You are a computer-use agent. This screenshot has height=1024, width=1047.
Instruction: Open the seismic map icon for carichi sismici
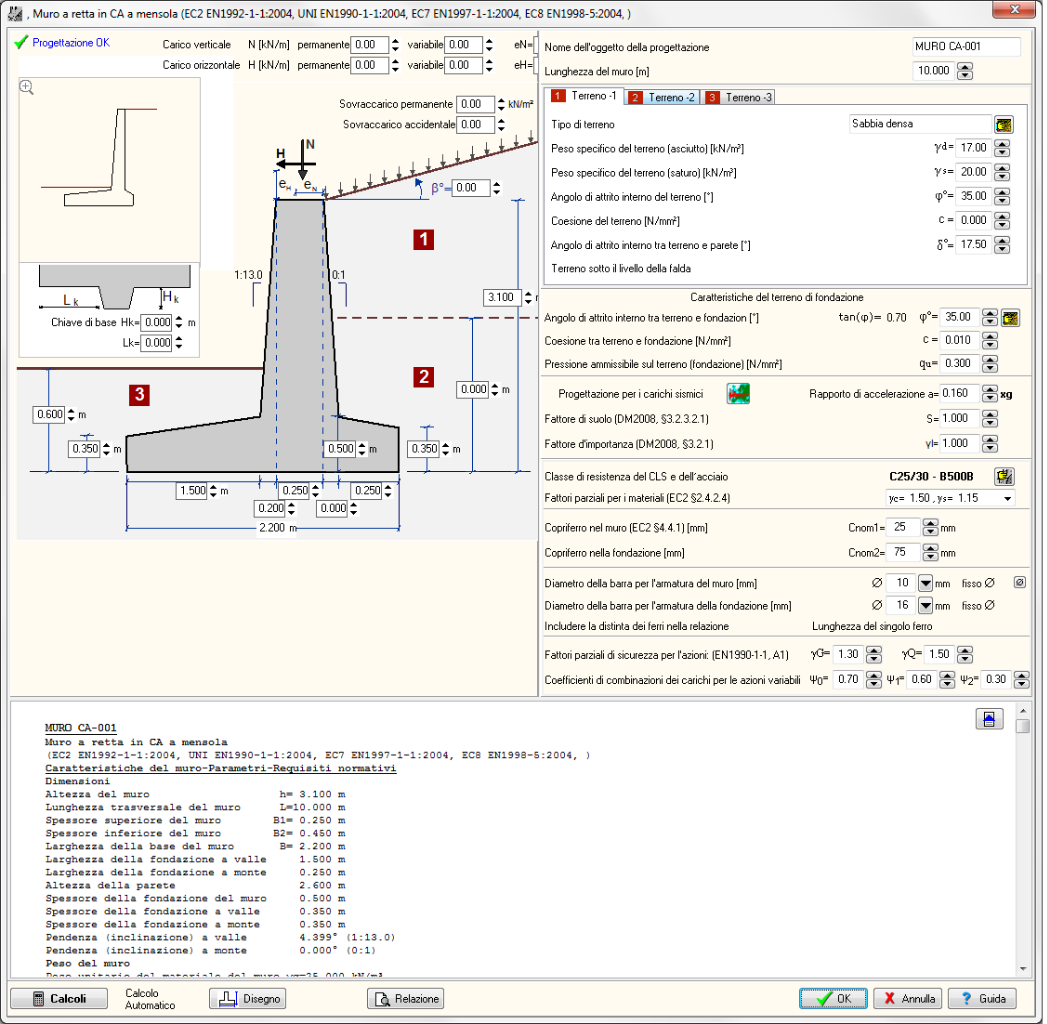738,393
